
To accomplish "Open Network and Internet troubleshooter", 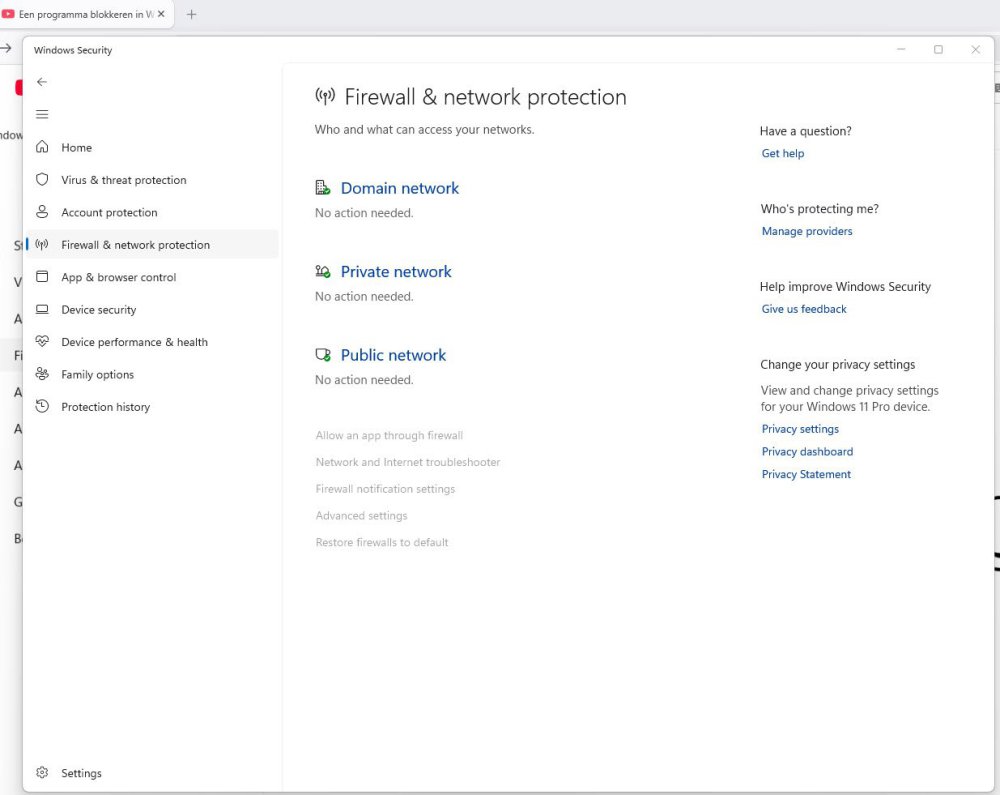I will pos(408,462).
